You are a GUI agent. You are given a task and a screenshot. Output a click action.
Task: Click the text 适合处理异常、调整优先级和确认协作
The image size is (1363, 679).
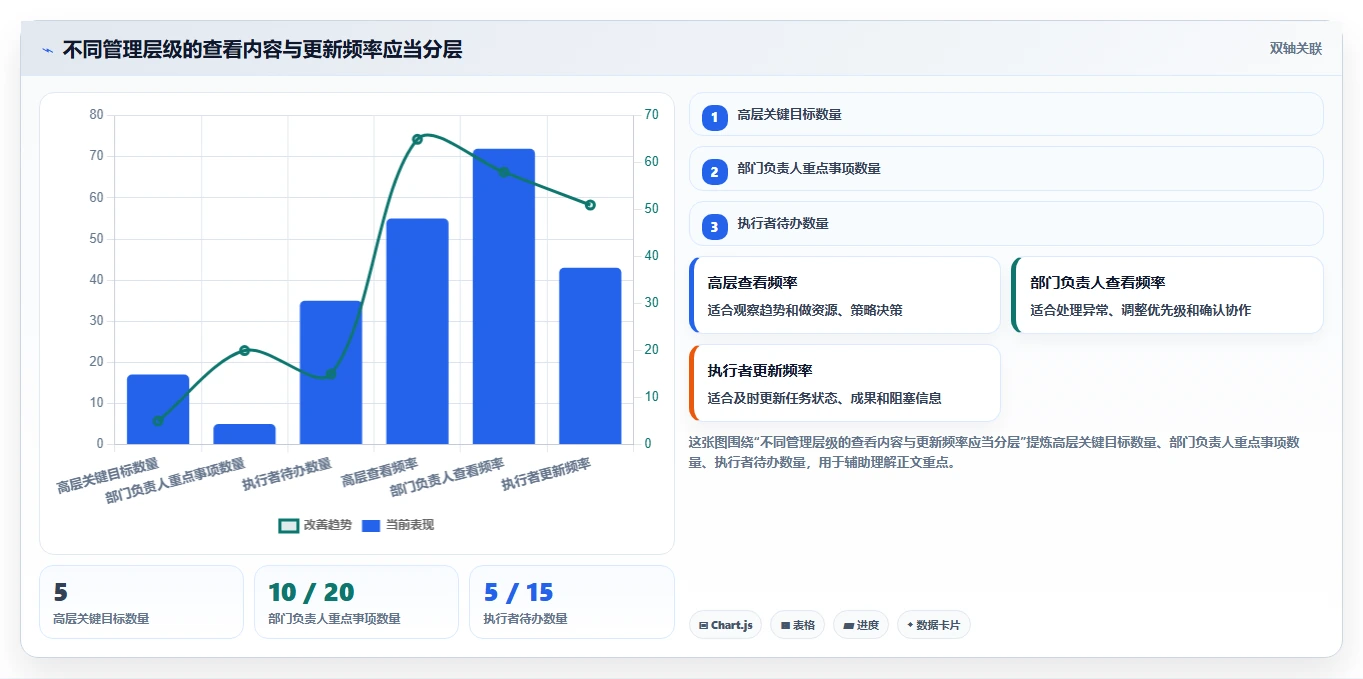(x=1140, y=310)
